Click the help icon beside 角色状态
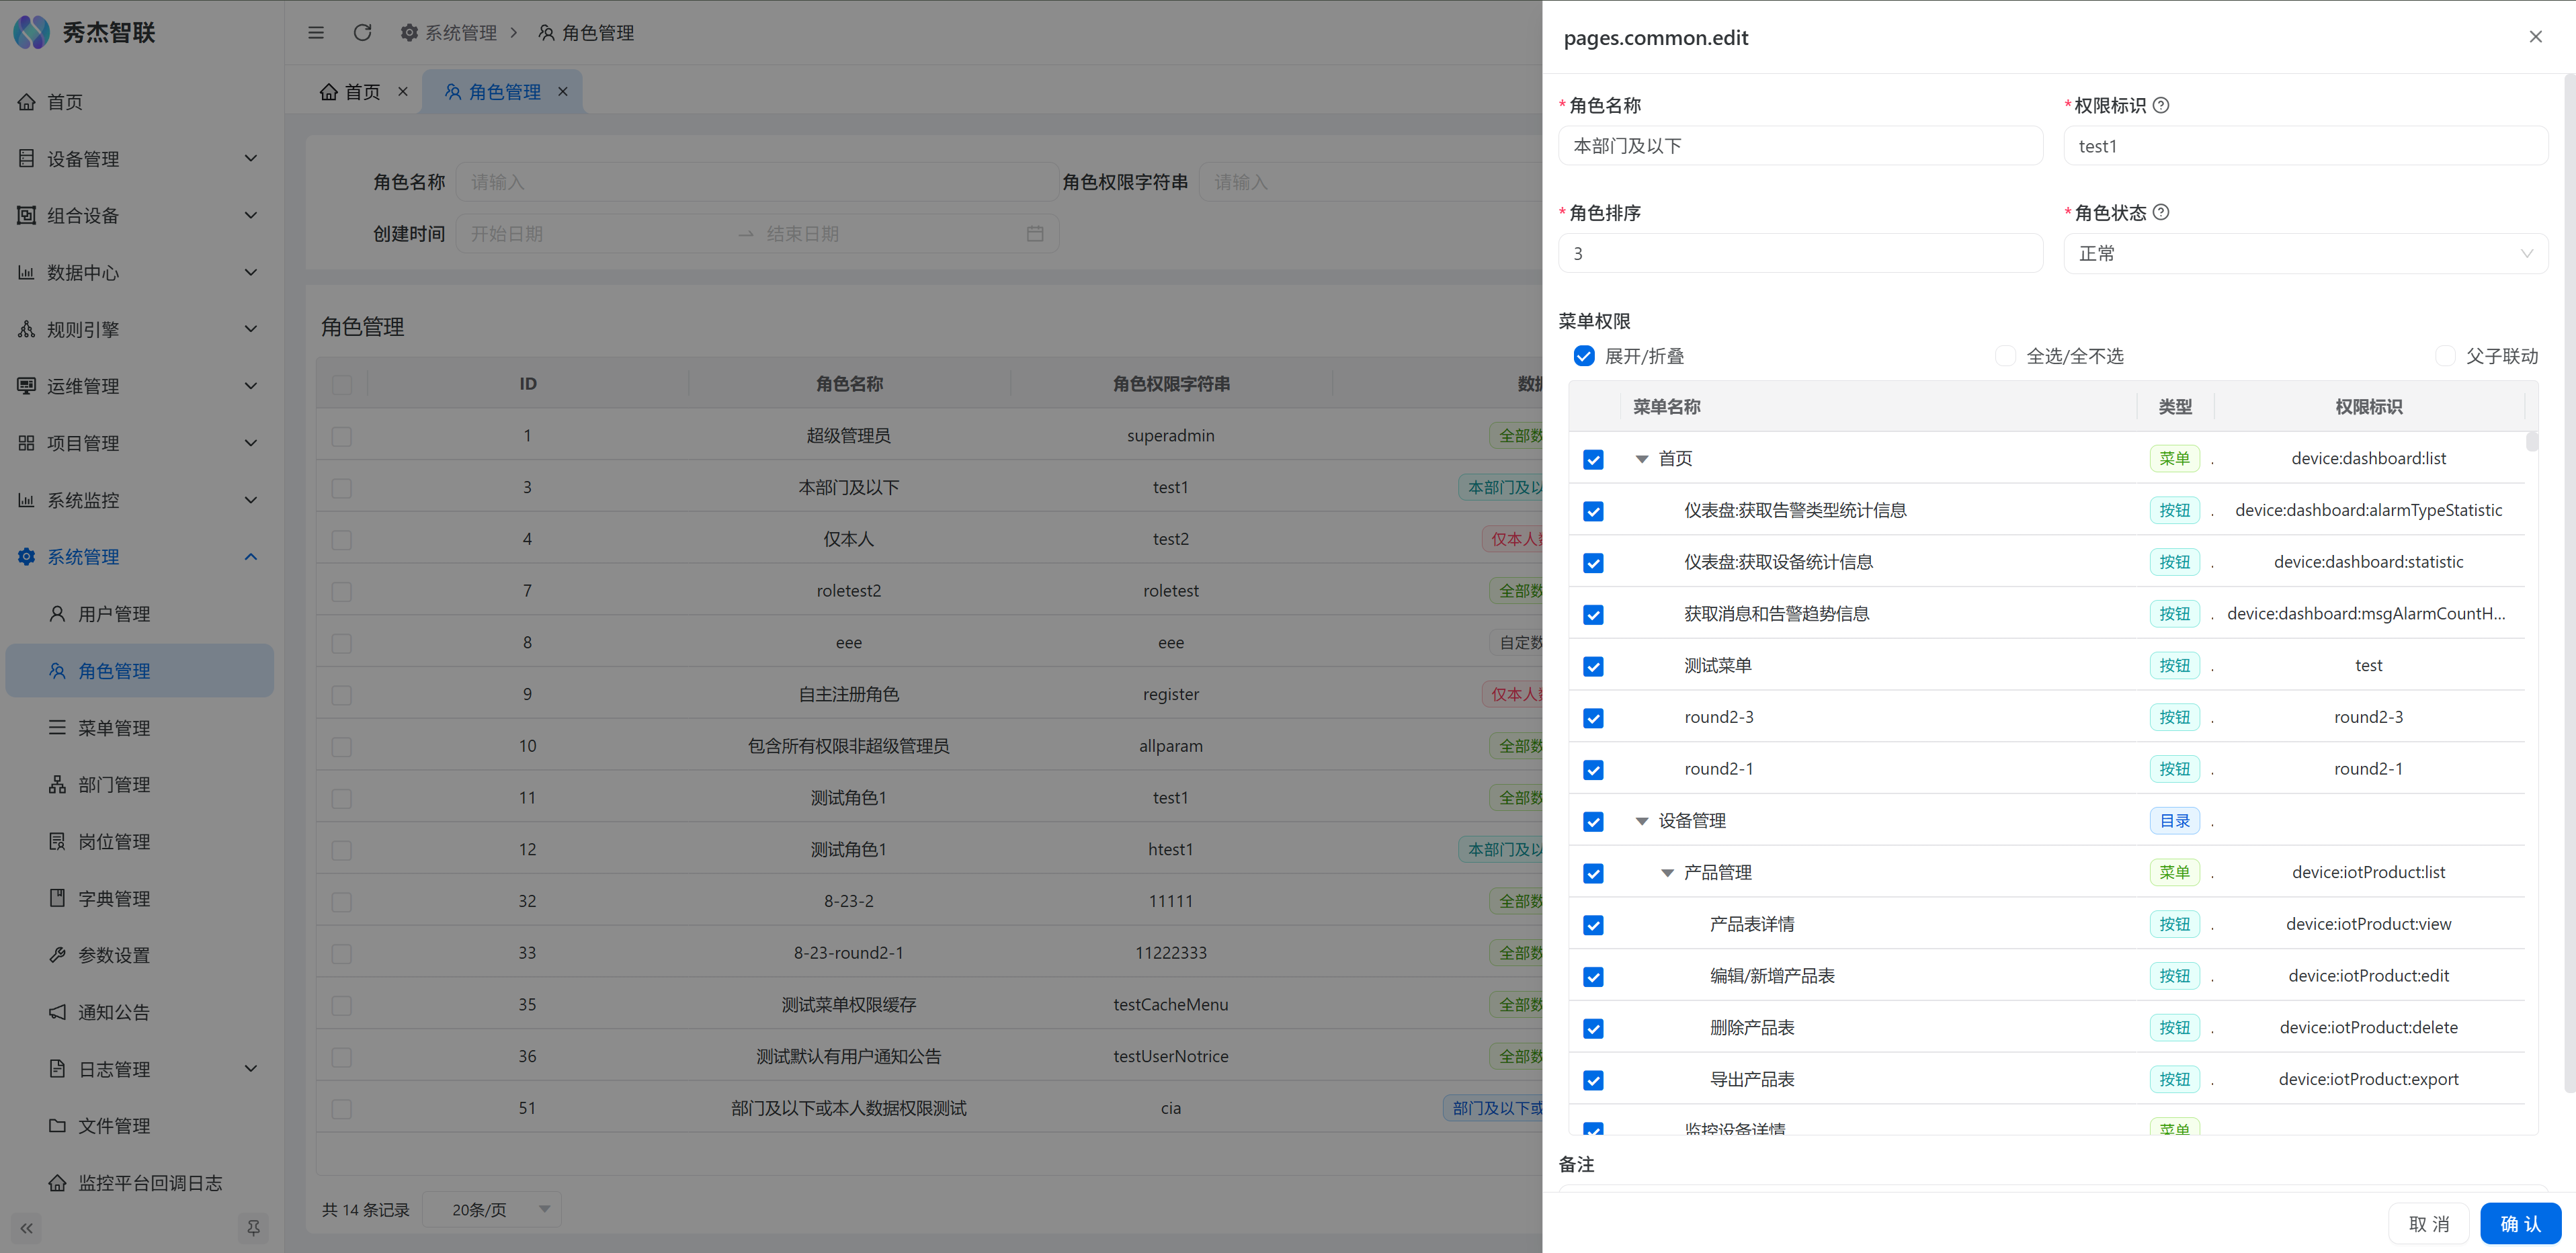This screenshot has width=2576, height=1253. click(2161, 212)
